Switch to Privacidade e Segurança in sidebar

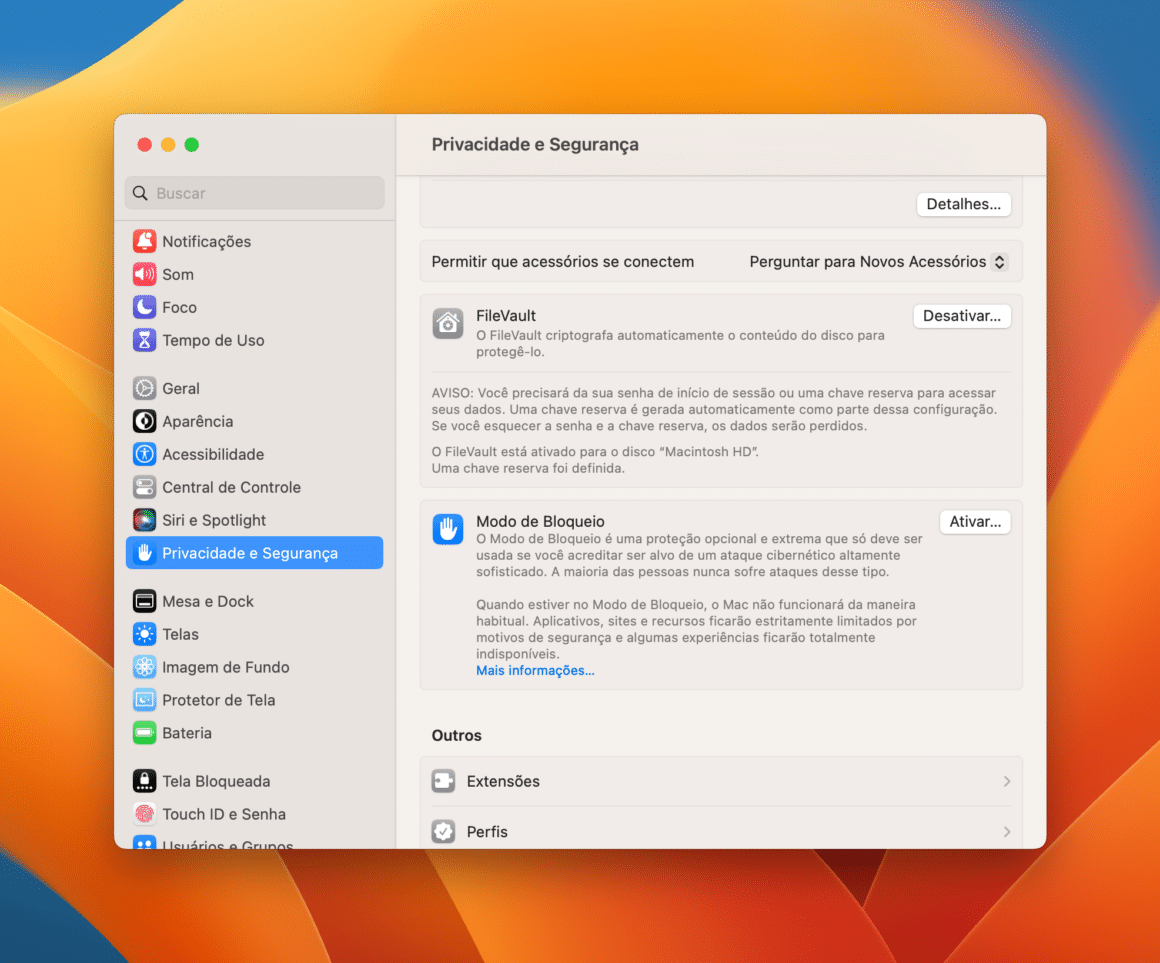coord(254,552)
